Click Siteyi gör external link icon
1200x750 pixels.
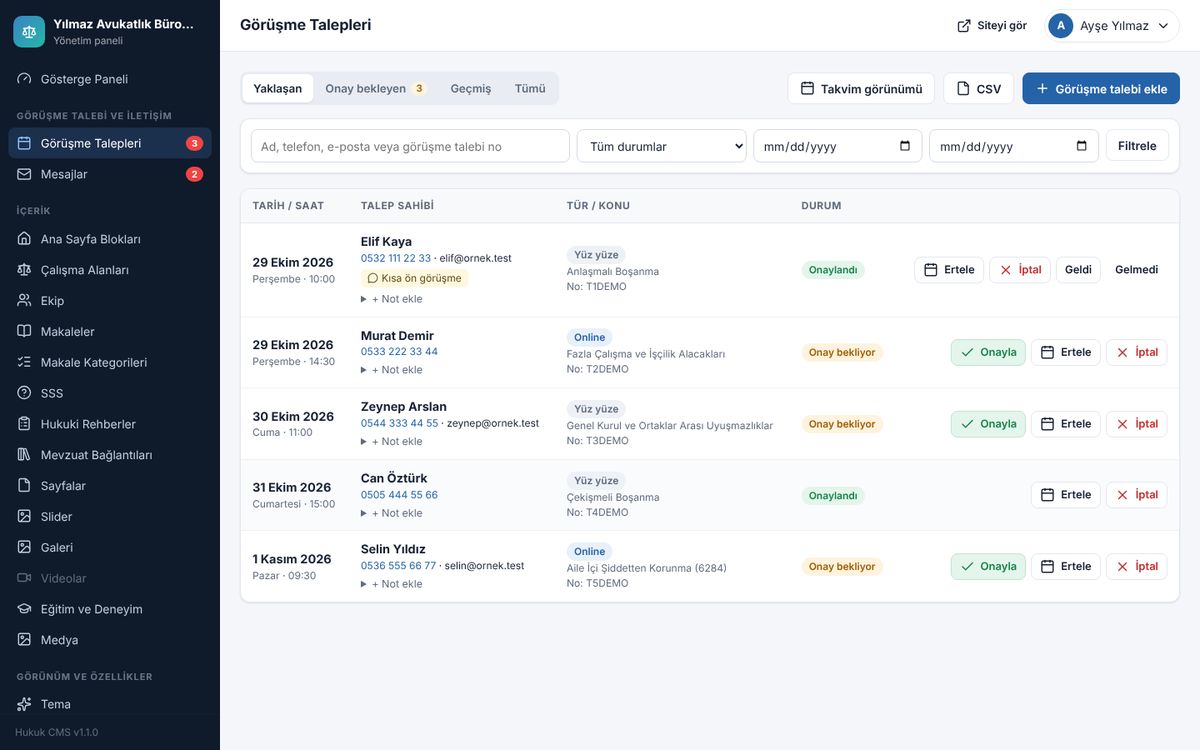[964, 26]
